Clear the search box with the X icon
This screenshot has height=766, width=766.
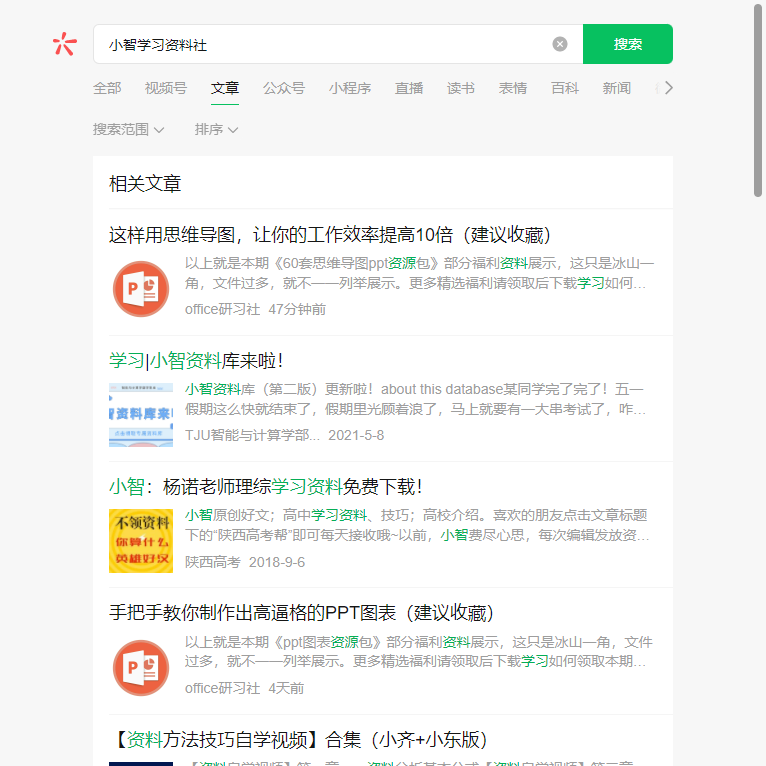pos(560,44)
